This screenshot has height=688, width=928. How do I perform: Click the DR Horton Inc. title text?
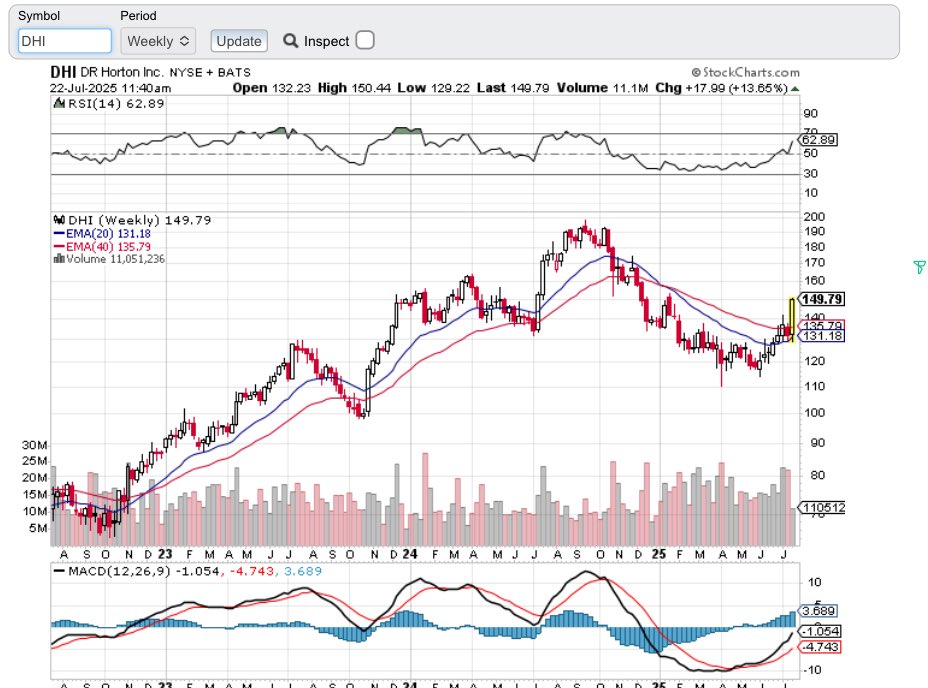click(121, 72)
